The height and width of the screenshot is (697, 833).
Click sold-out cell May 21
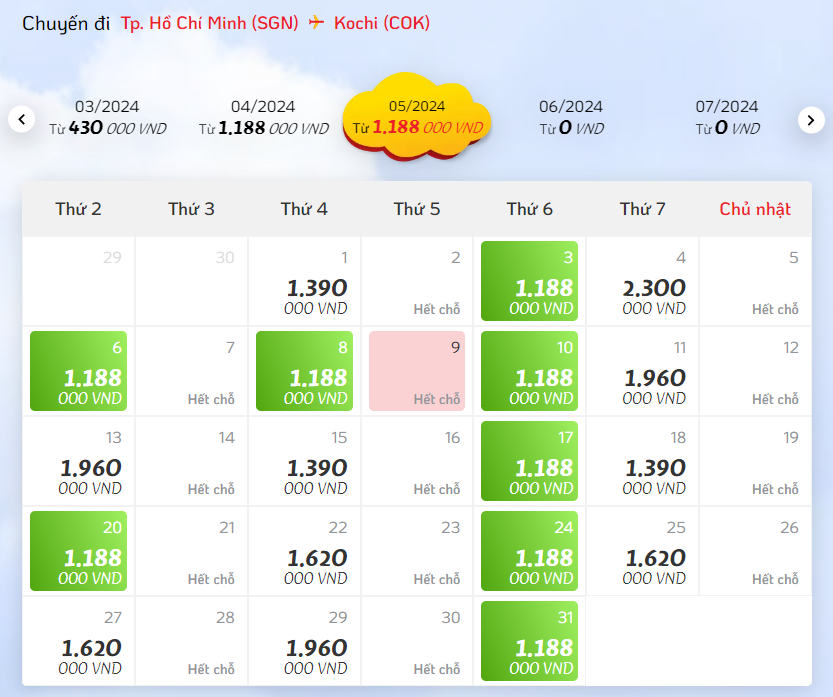click(191, 551)
